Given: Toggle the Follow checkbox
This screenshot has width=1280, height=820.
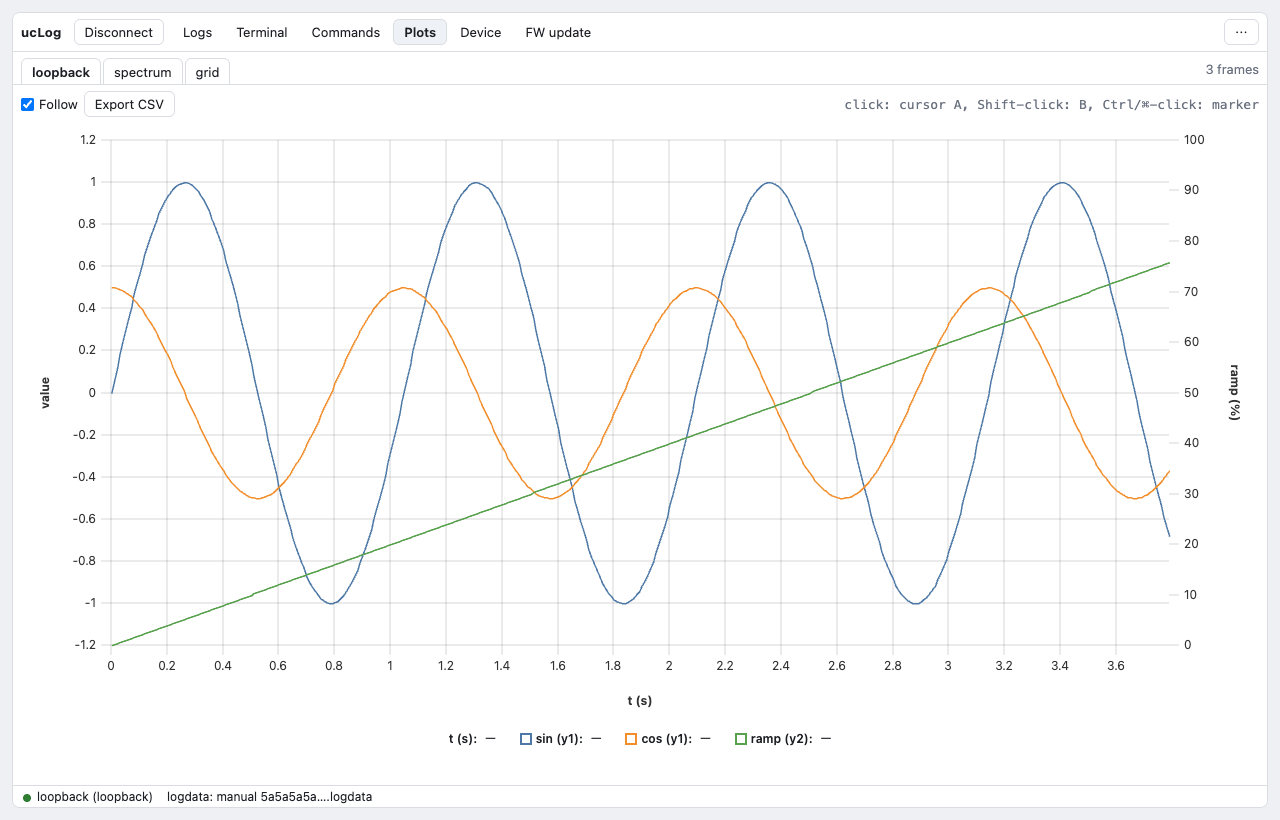Looking at the screenshot, I should [28, 104].
